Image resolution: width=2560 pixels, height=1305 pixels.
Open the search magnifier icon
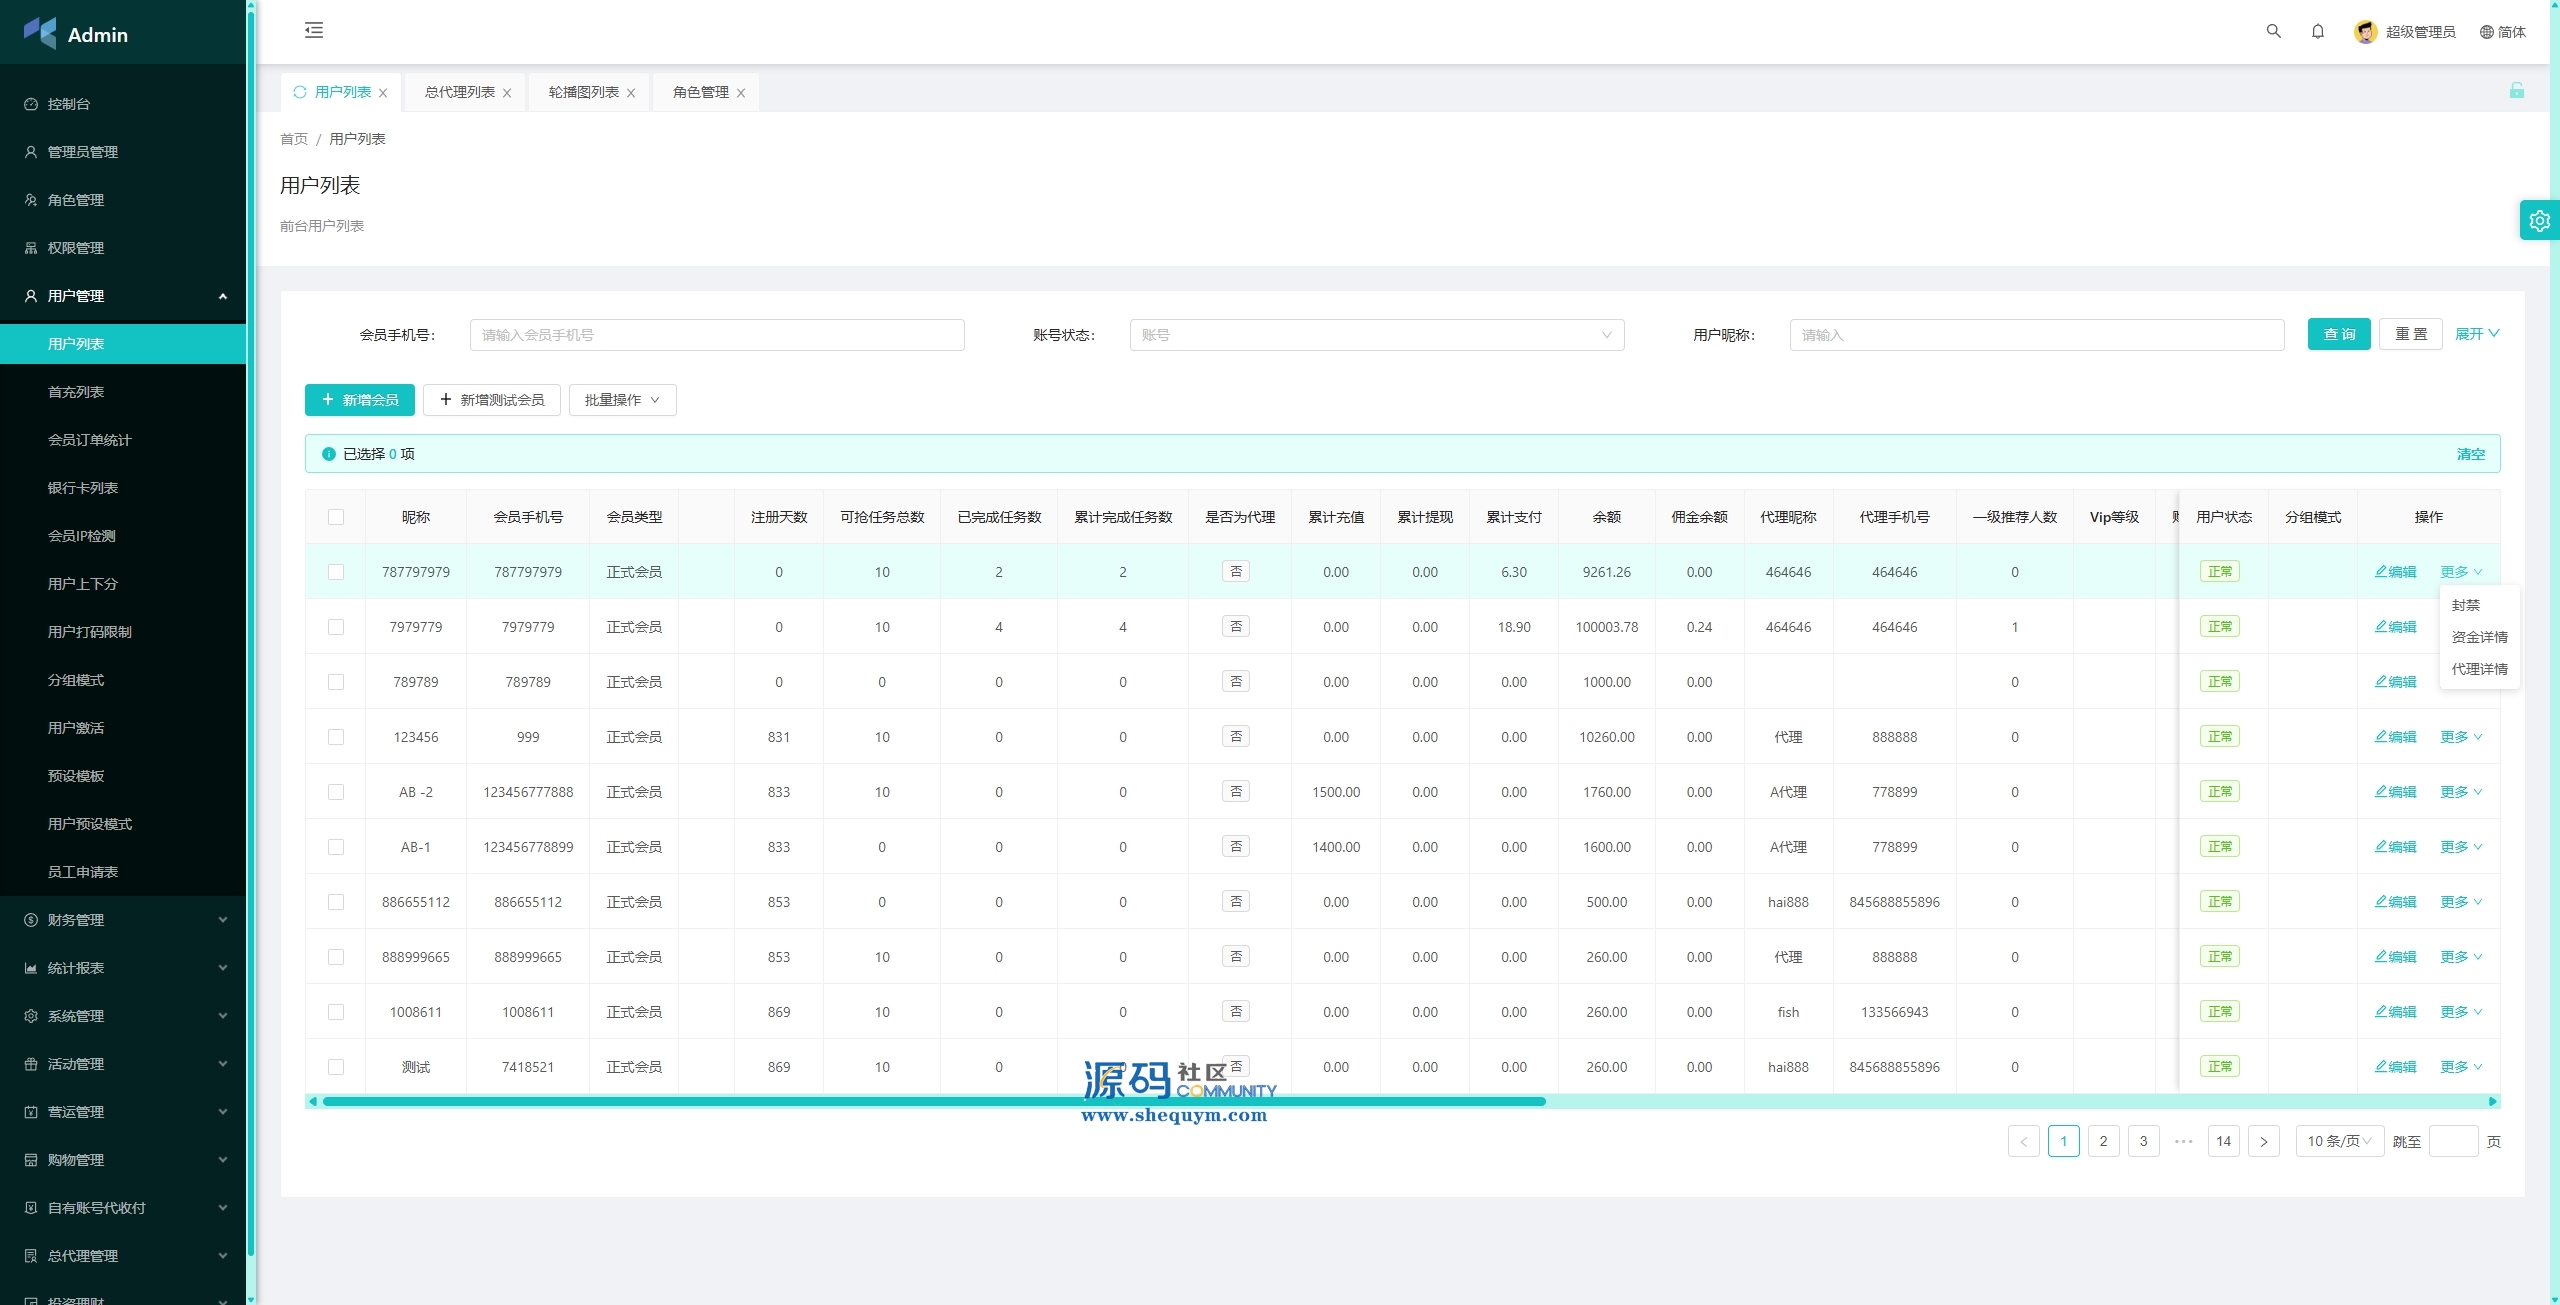pos(2273,31)
